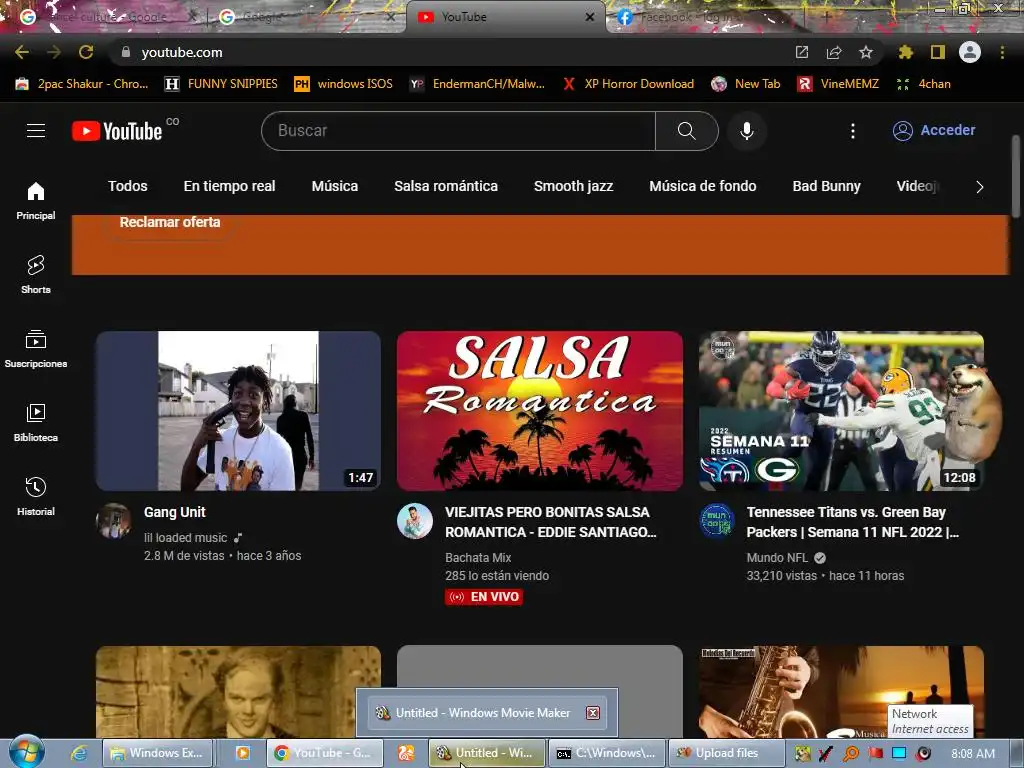Open the Bachata Mix channel avatar
The height and width of the screenshot is (768, 1024).
coord(415,520)
